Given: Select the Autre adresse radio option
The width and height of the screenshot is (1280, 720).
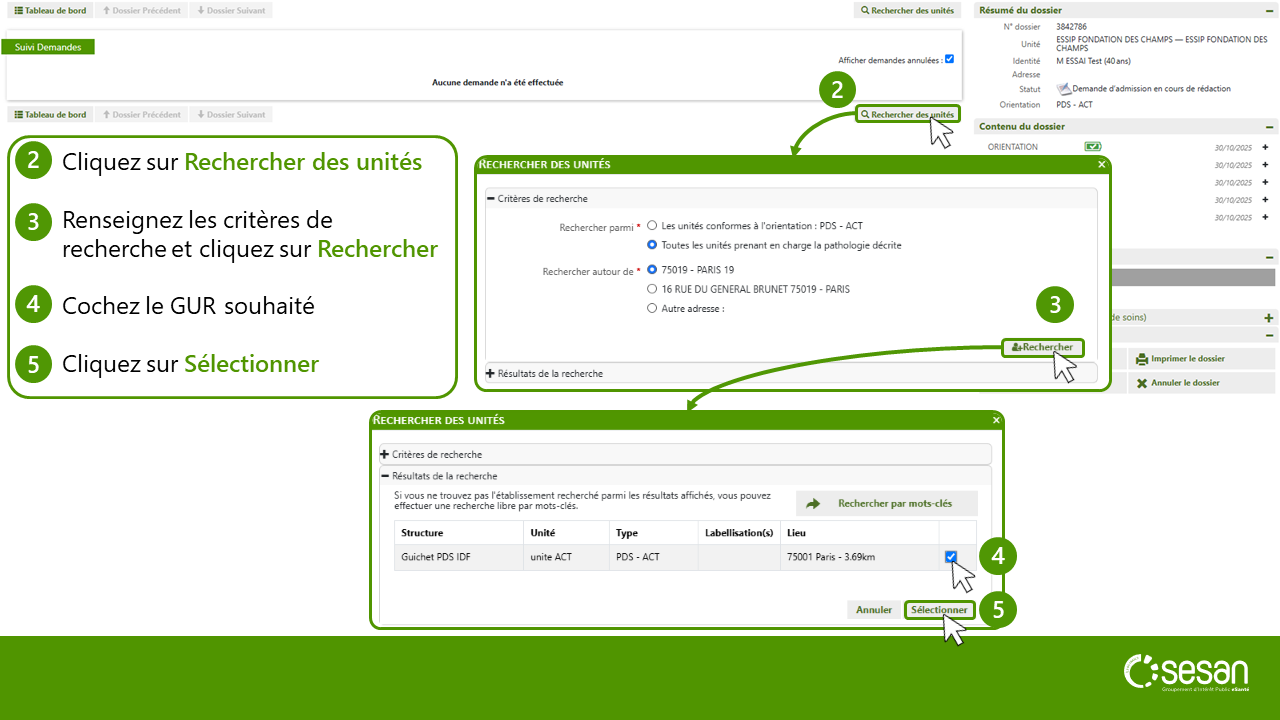Looking at the screenshot, I should point(652,309).
